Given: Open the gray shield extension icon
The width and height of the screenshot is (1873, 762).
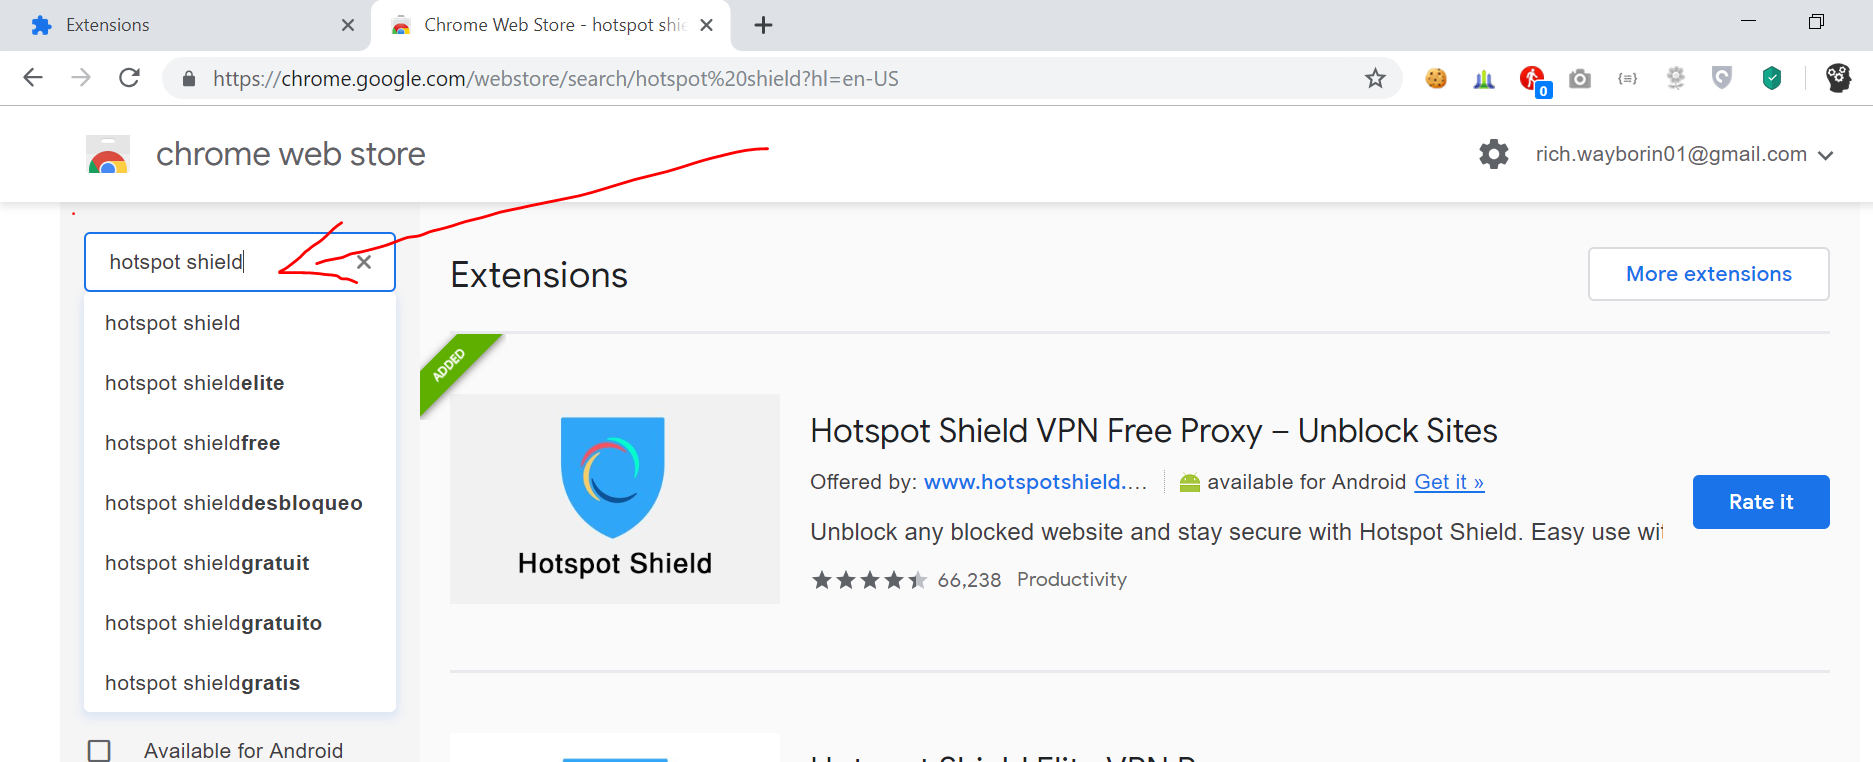Looking at the screenshot, I should (x=1722, y=78).
